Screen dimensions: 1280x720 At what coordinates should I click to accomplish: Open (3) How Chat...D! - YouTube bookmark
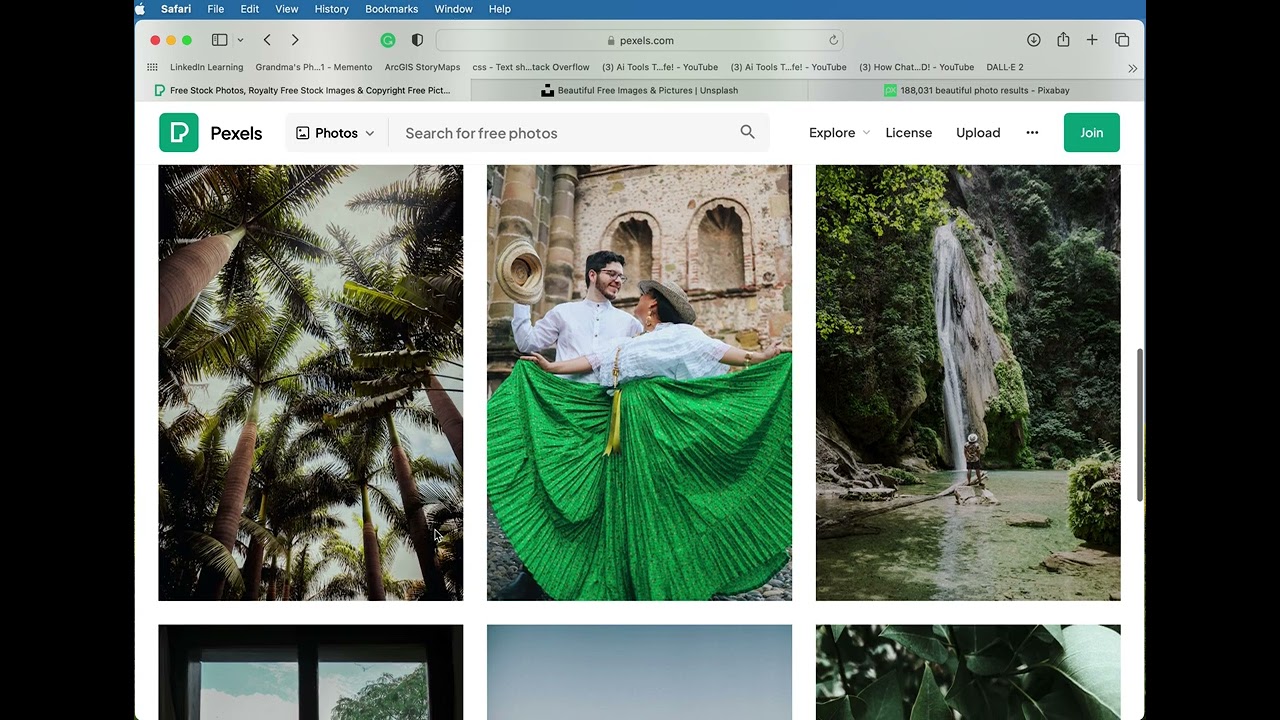click(917, 67)
